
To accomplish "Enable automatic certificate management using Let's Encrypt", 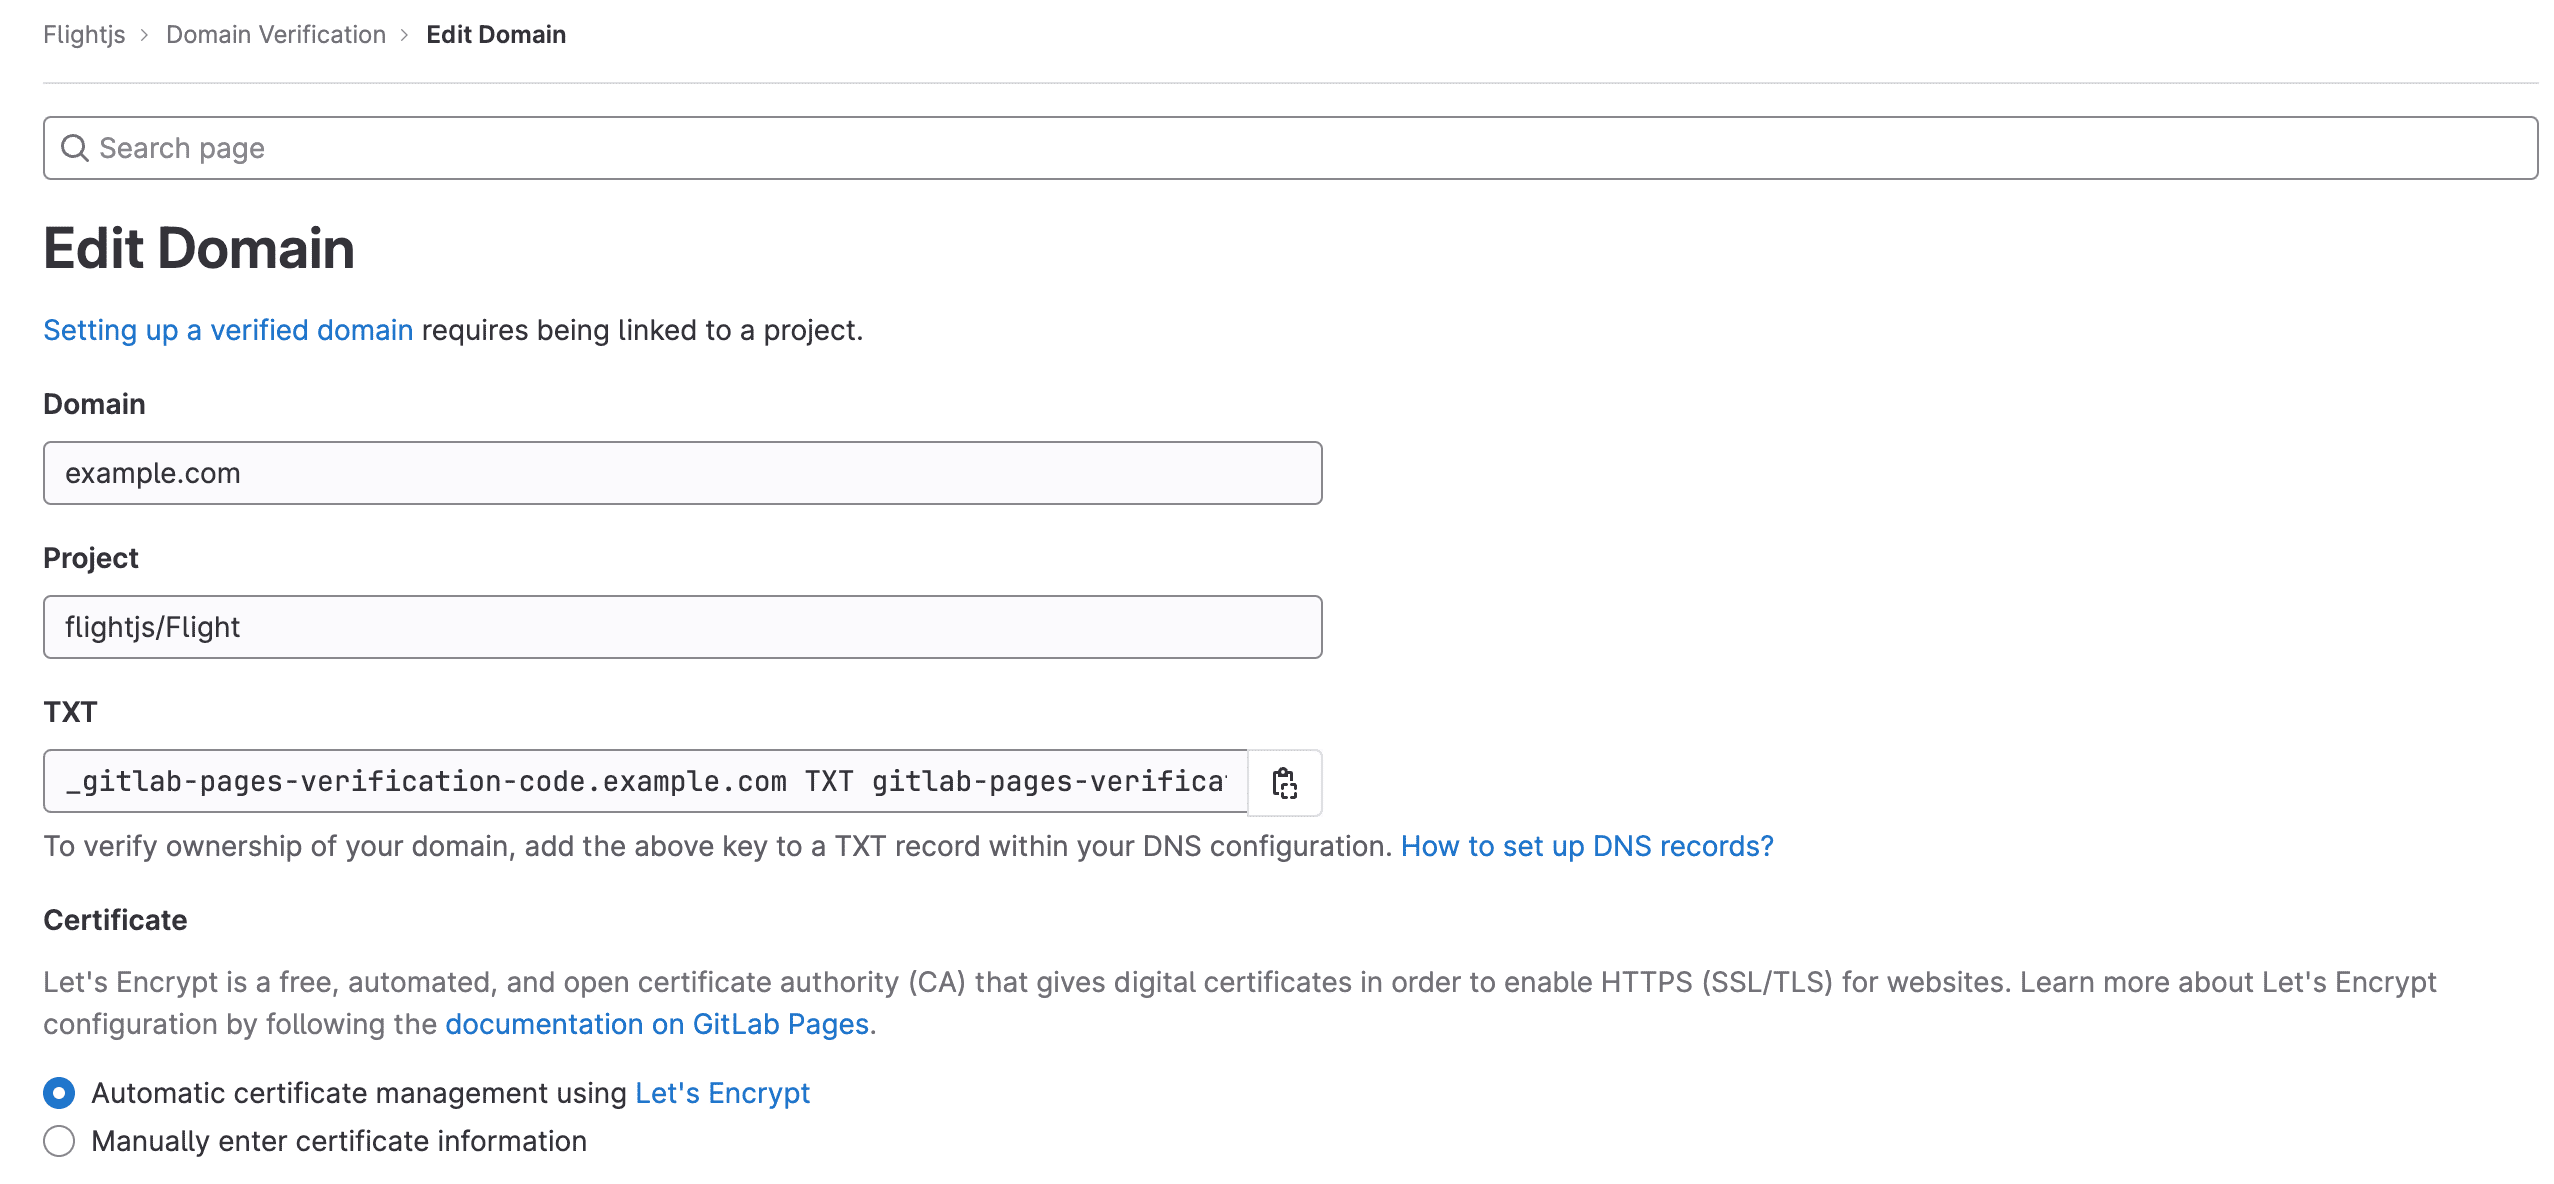I will [59, 1093].
